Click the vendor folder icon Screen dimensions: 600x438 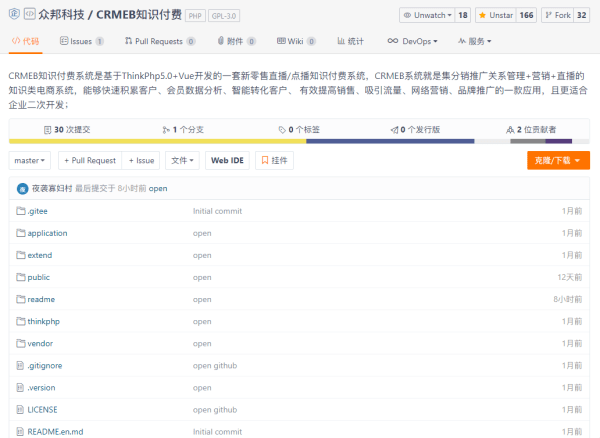click(21, 344)
